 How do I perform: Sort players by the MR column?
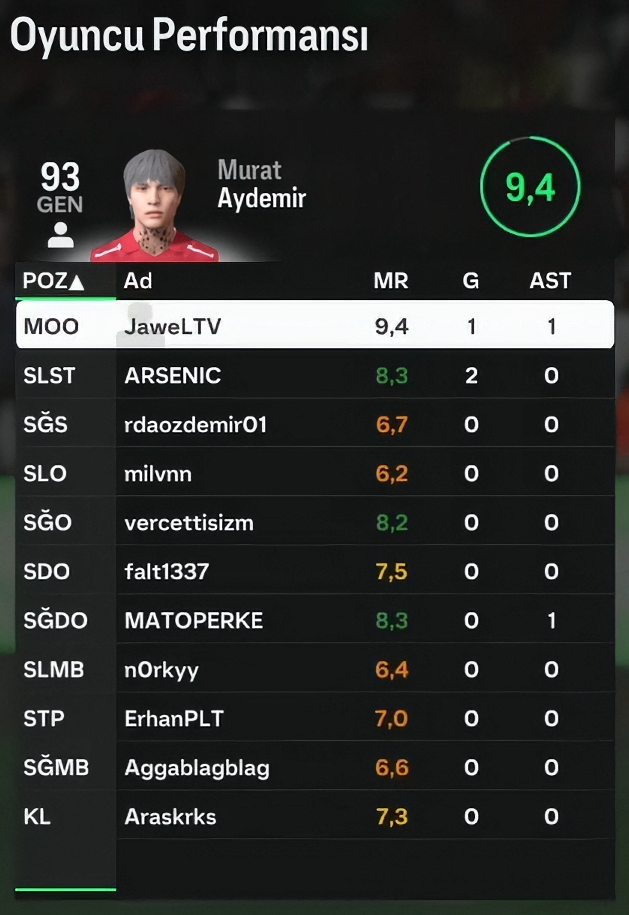(x=391, y=281)
